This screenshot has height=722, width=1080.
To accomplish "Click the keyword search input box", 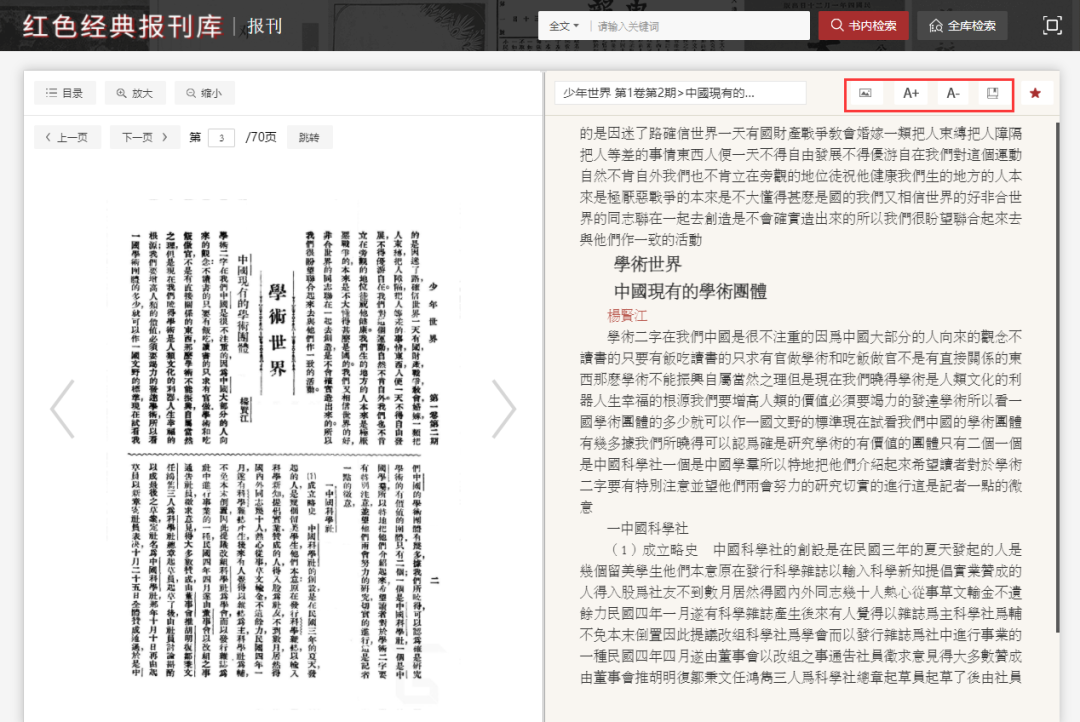I will coord(698,26).
